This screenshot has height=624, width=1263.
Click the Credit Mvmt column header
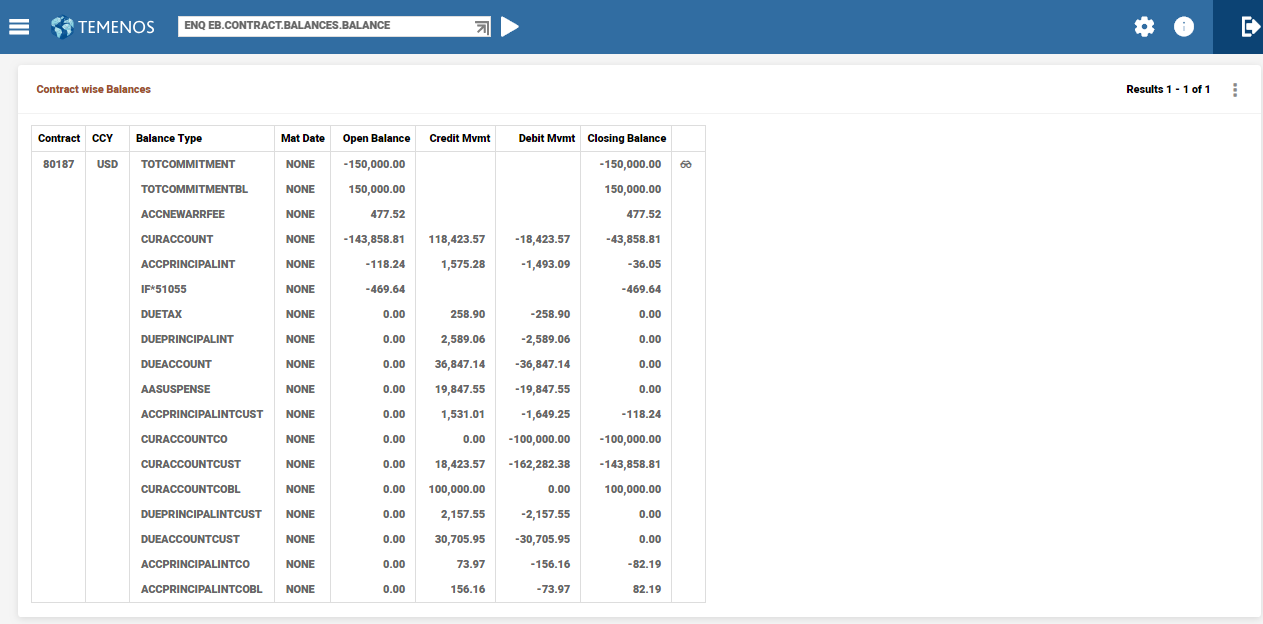pyautogui.click(x=459, y=138)
